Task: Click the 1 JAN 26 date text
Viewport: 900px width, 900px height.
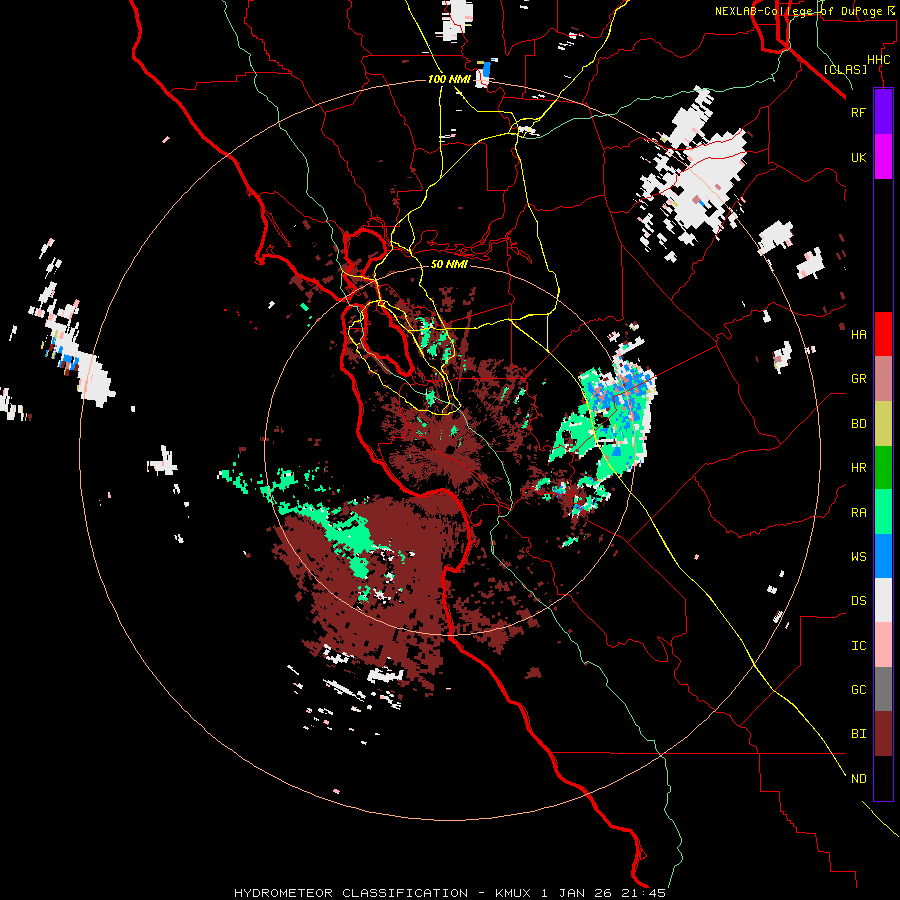Action: pos(574,893)
